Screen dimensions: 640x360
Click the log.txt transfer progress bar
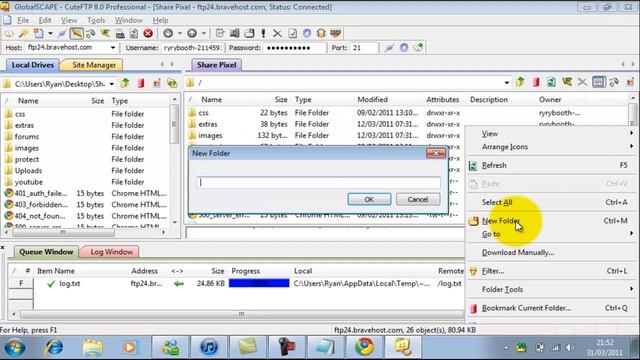pyautogui.click(x=259, y=283)
